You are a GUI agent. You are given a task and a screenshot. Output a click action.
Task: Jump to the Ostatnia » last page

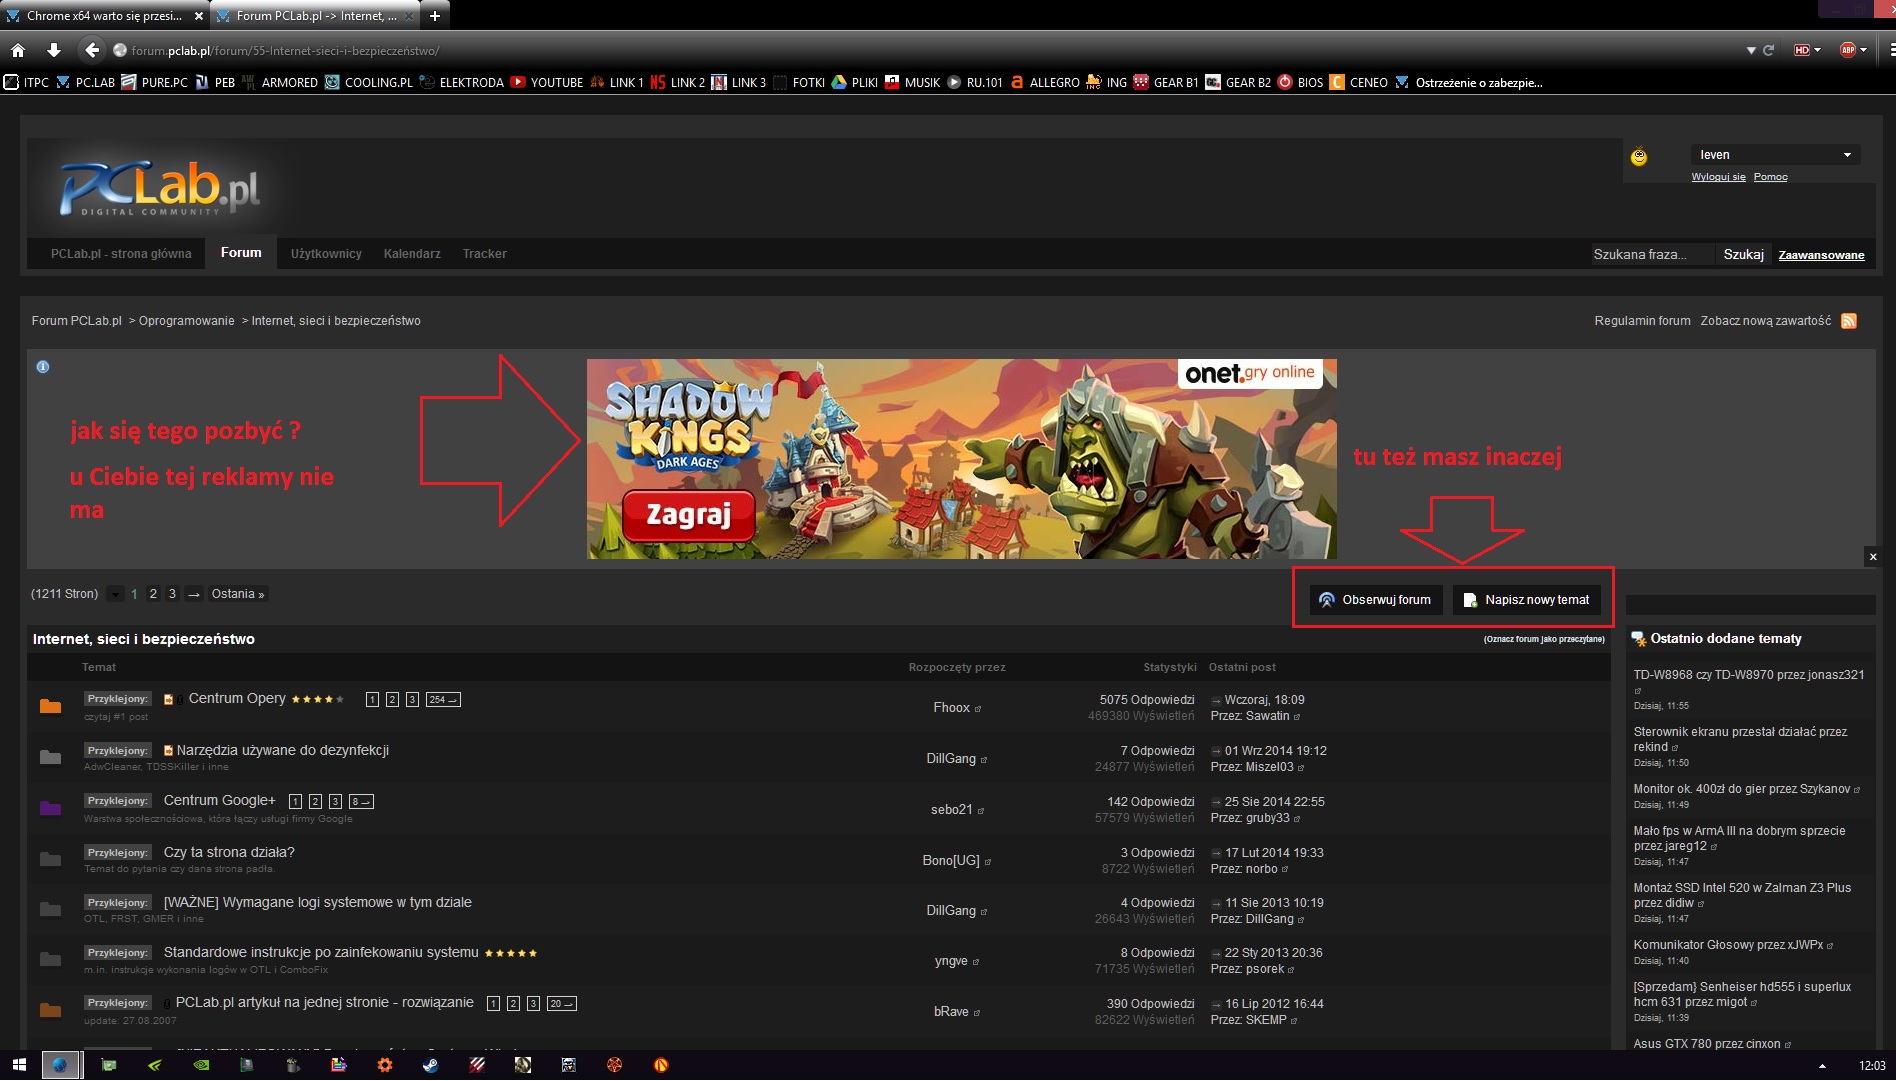click(x=238, y=594)
